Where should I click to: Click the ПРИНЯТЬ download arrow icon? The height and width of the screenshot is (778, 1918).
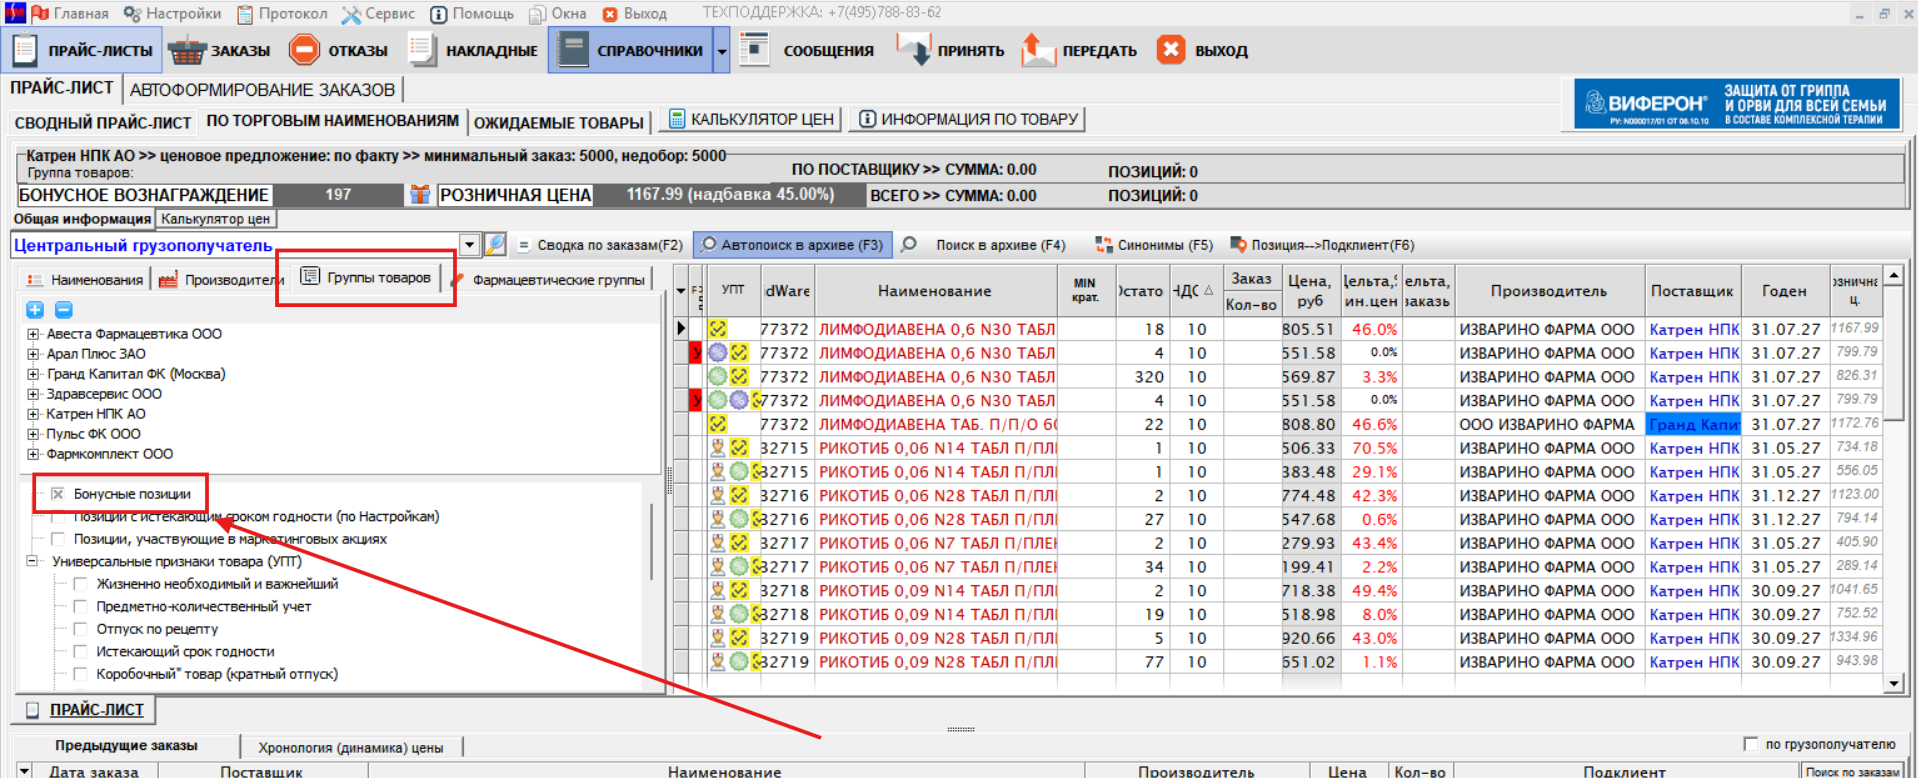[x=914, y=50]
